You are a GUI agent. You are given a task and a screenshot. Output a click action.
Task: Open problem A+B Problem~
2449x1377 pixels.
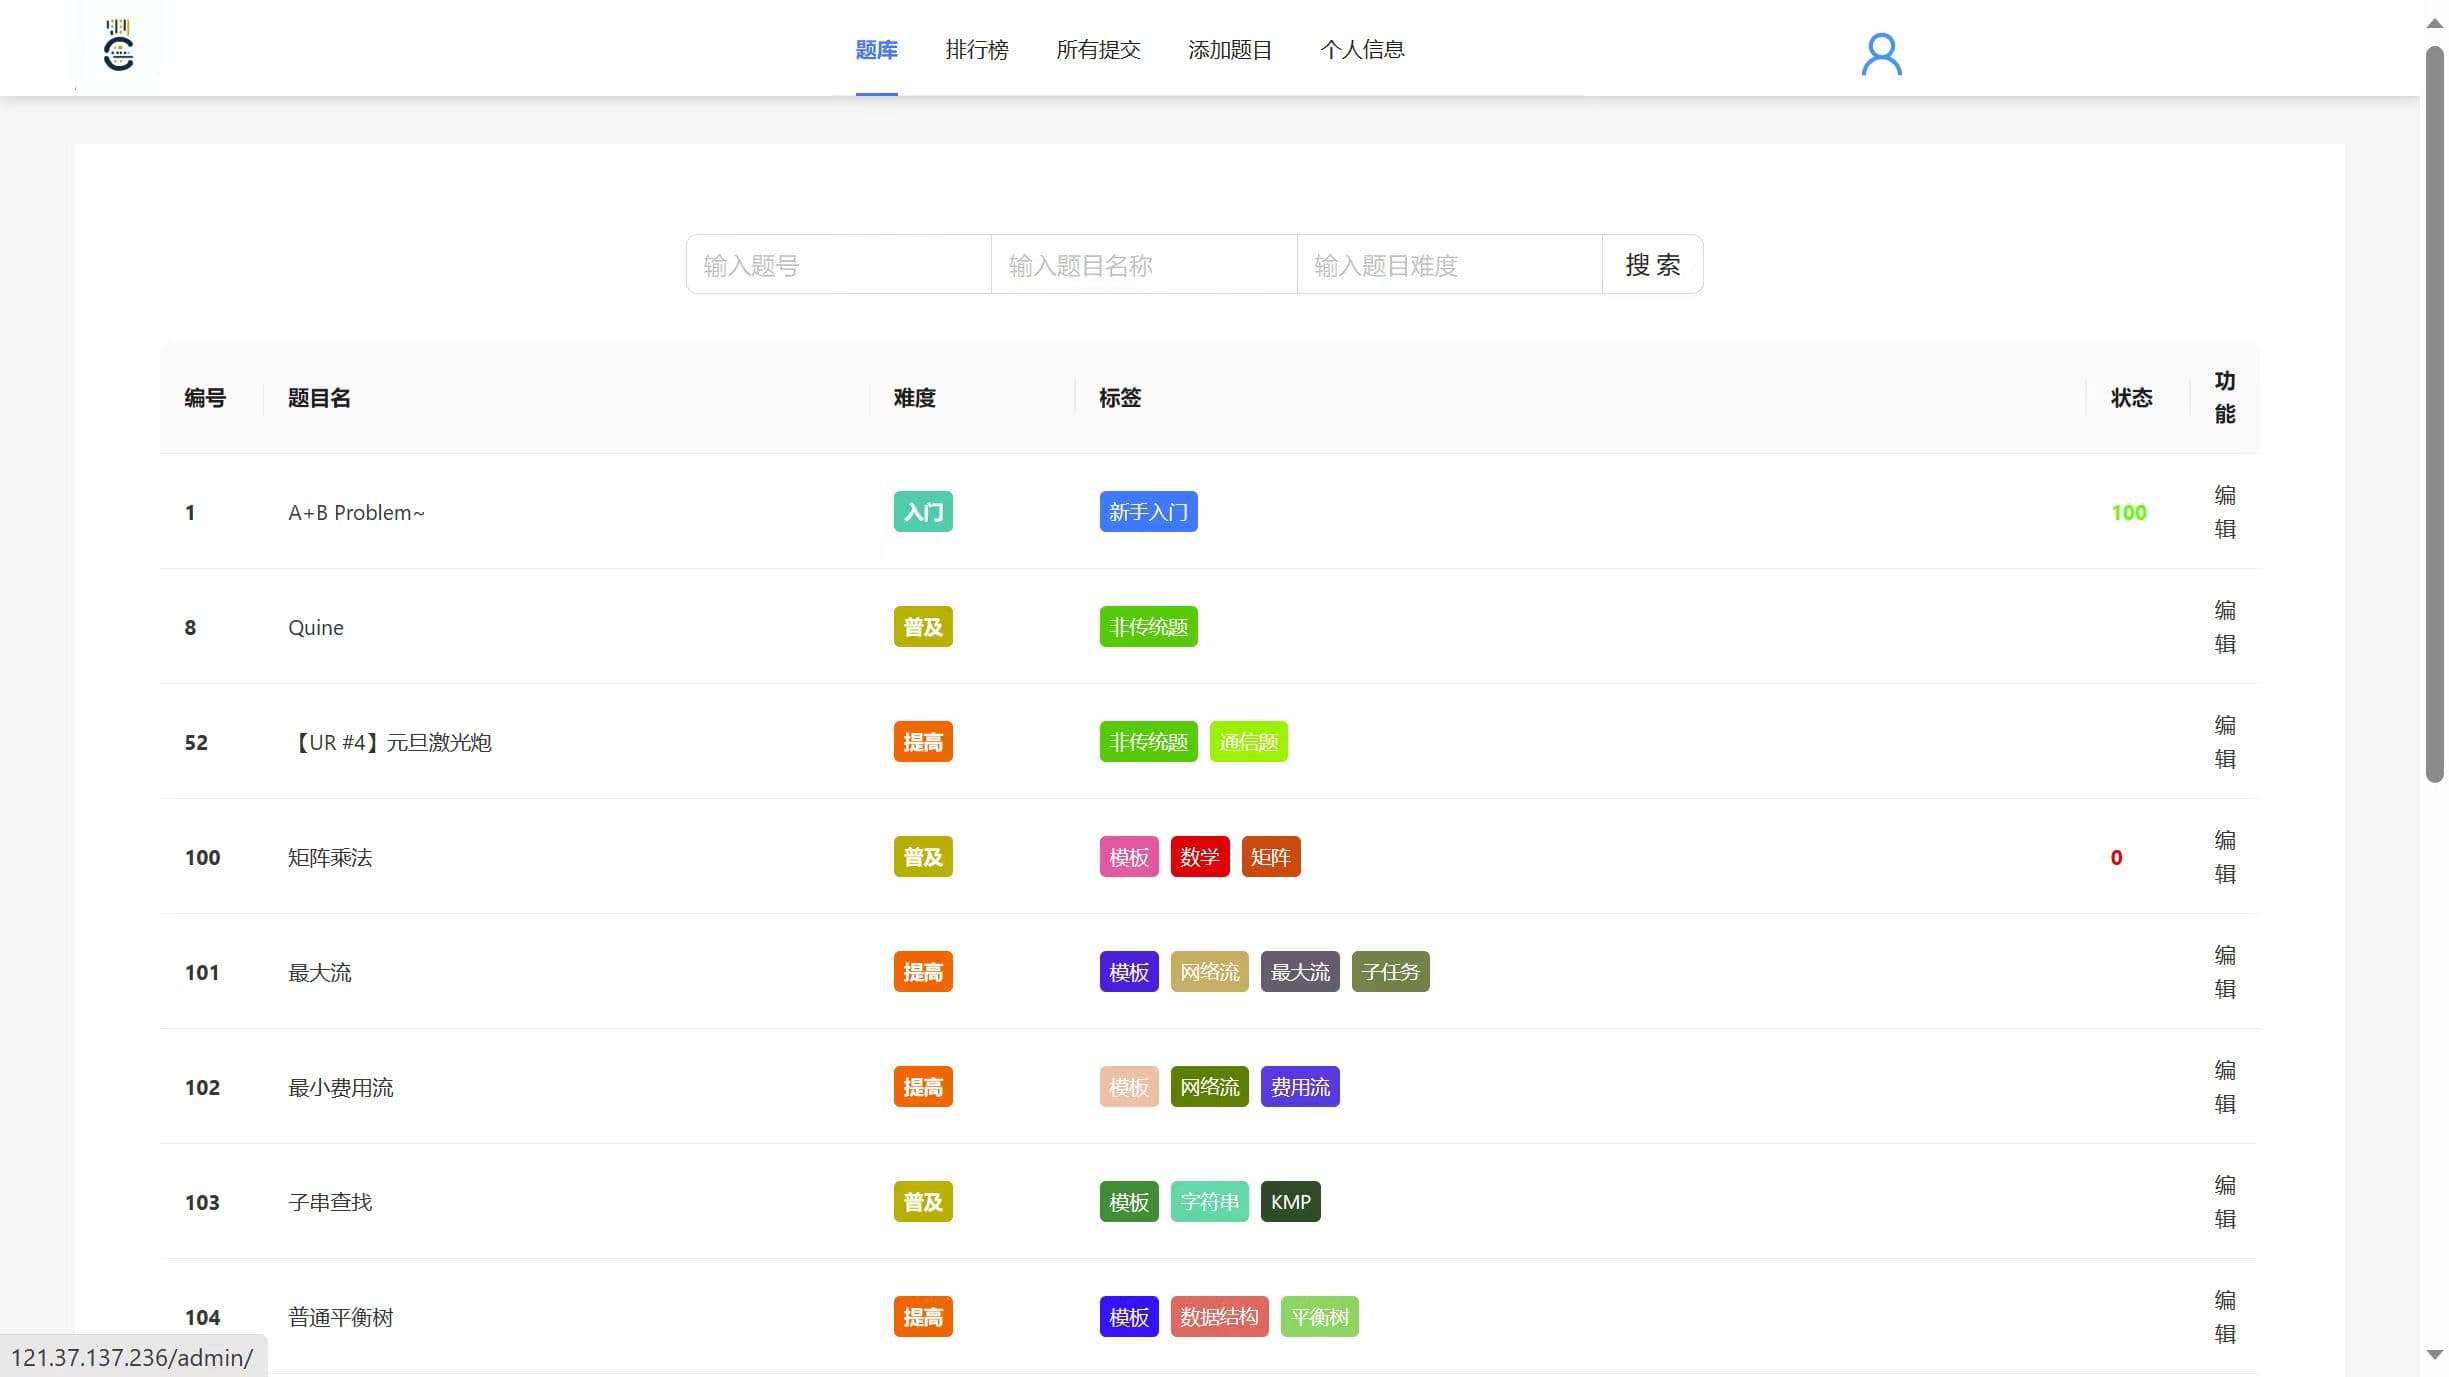coord(356,512)
